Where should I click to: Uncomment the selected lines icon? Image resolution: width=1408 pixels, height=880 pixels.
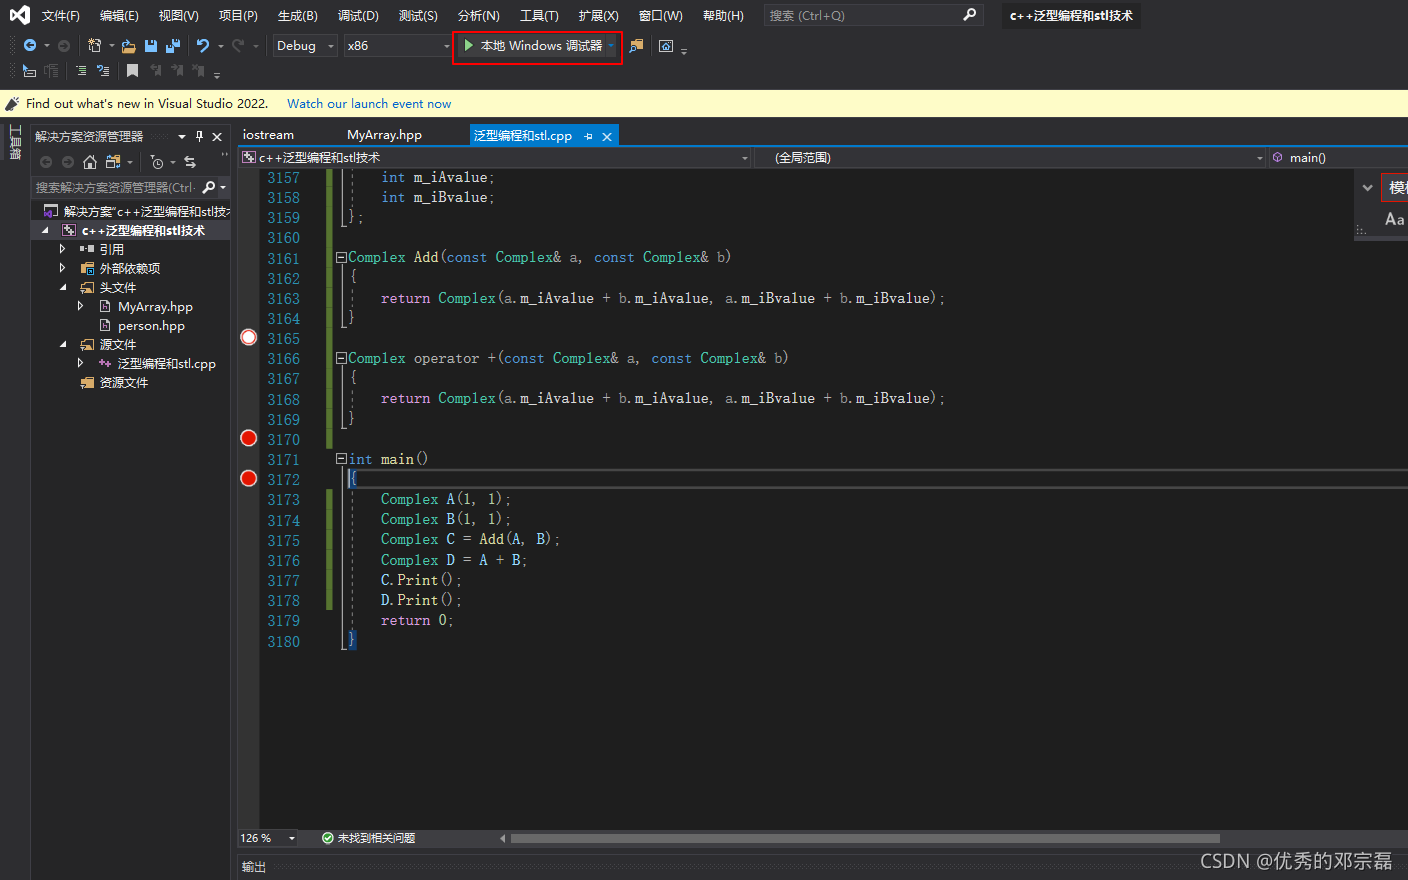coord(102,71)
